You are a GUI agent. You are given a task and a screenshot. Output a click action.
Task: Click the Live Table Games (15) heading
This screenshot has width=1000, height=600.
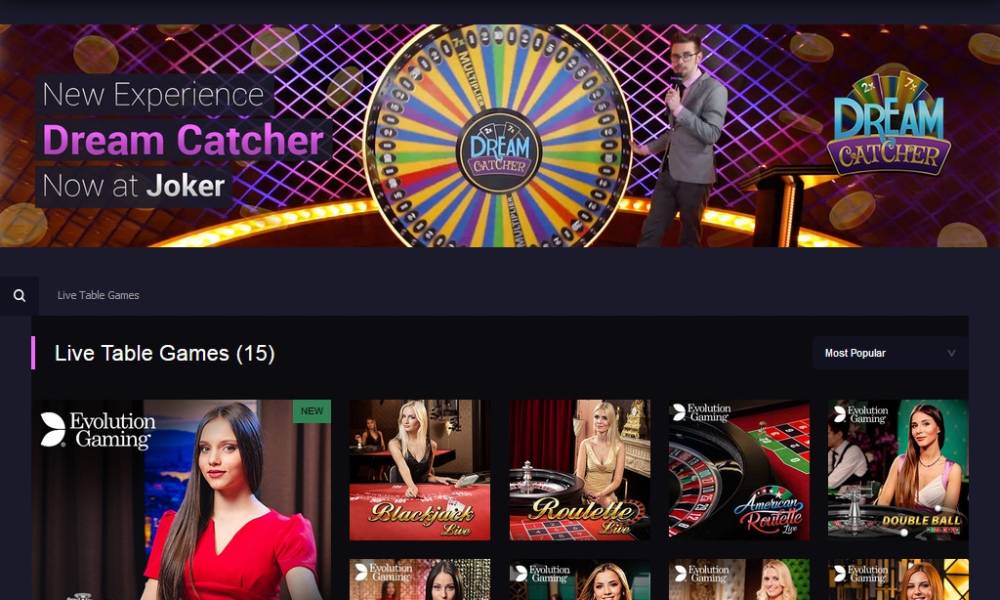(165, 353)
